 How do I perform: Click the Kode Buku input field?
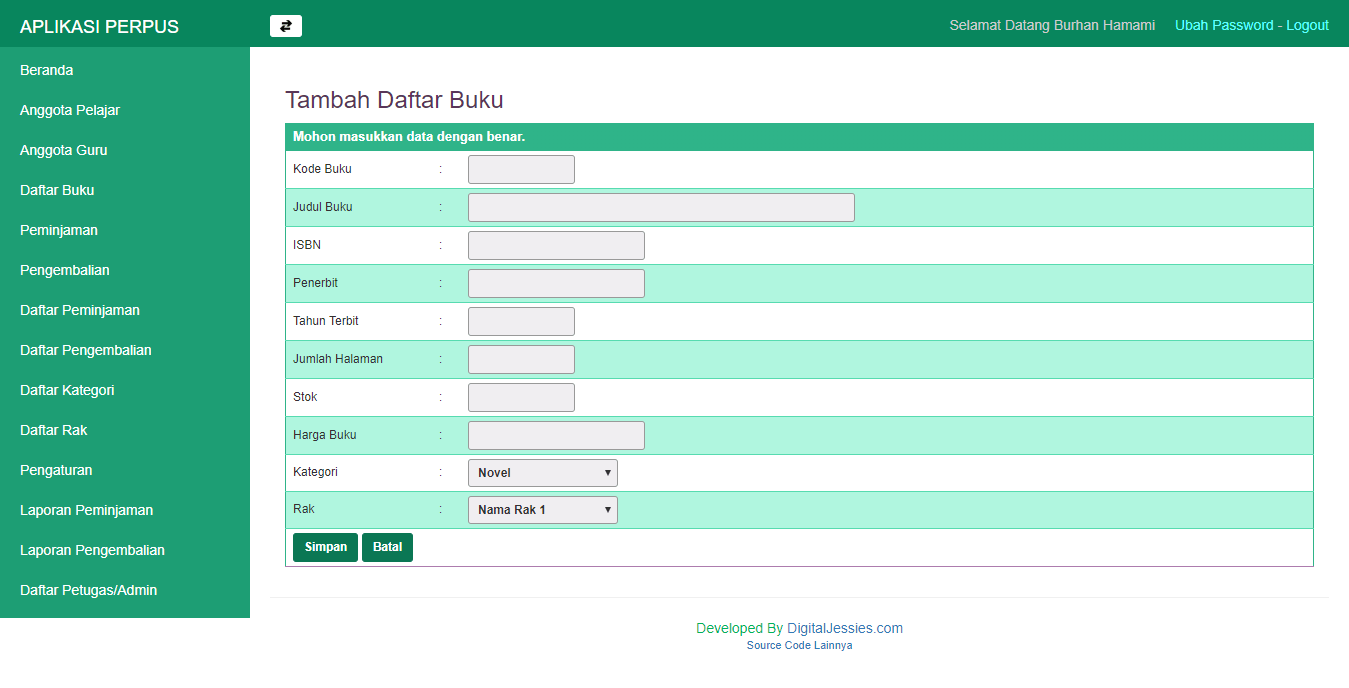coord(520,169)
